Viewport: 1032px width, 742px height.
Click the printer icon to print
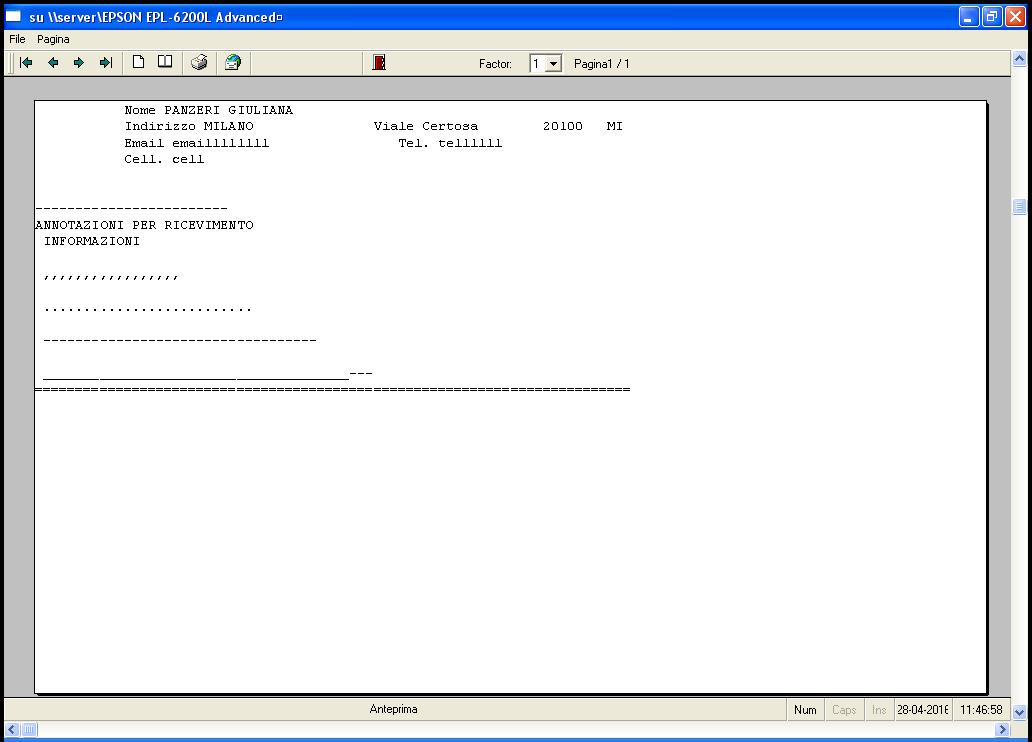tap(199, 63)
